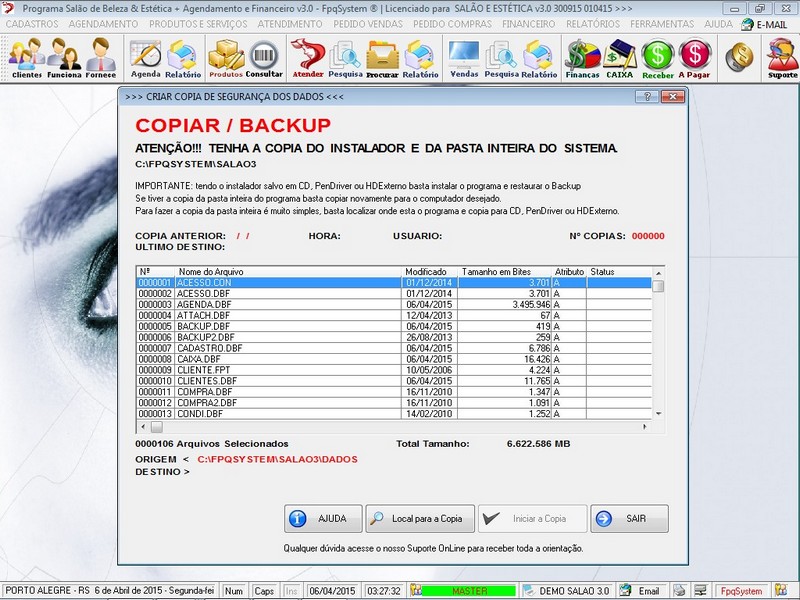Open the FERRAMENTAS menu

coord(662,24)
